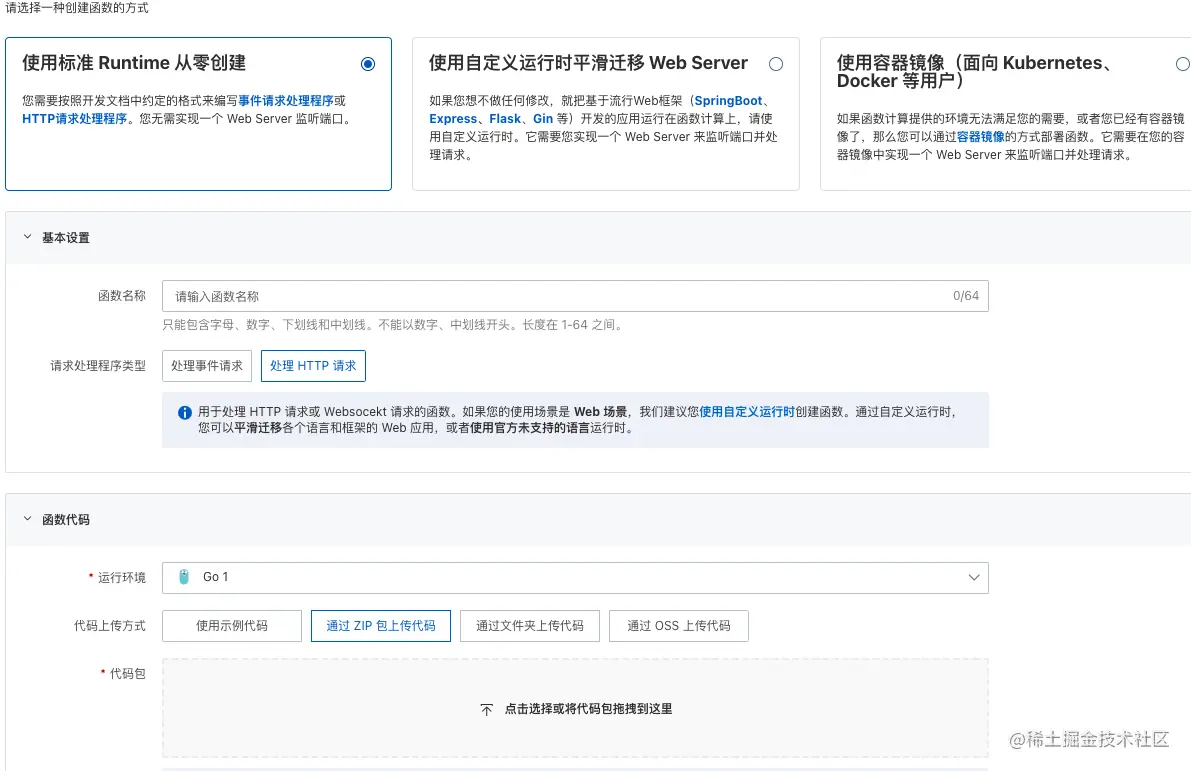Click the 代码上传方式 label

109,626
